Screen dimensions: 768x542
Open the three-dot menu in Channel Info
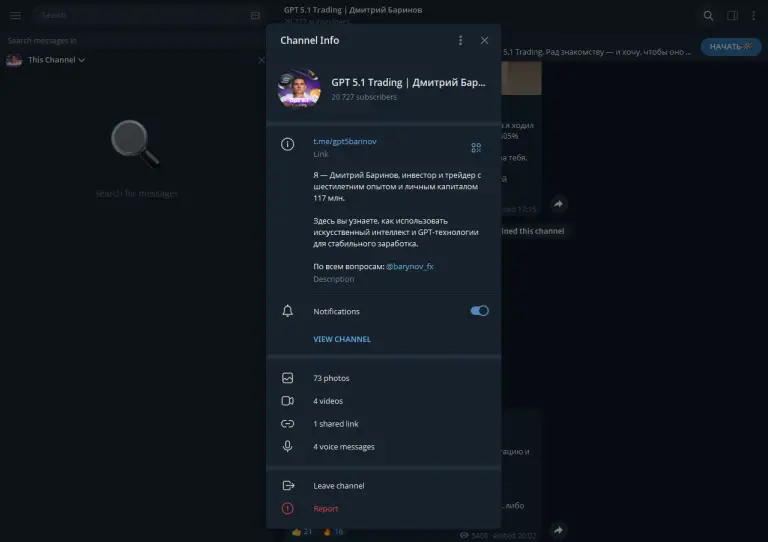click(x=460, y=41)
